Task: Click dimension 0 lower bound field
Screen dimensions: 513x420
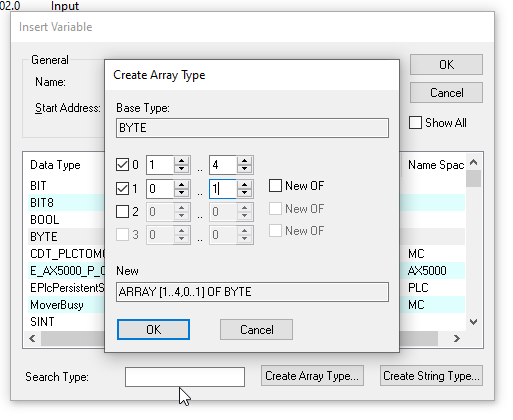Action: [160, 165]
